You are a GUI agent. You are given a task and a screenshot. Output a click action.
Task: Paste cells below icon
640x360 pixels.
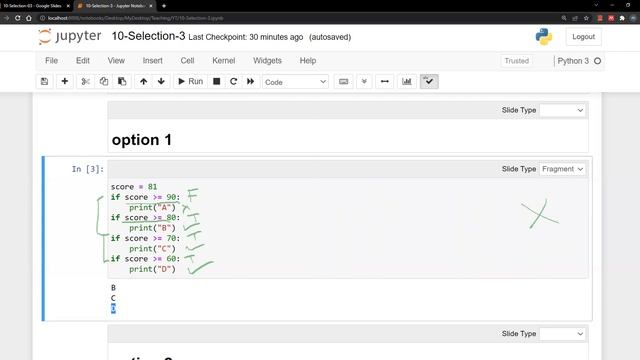tap(122, 81)
